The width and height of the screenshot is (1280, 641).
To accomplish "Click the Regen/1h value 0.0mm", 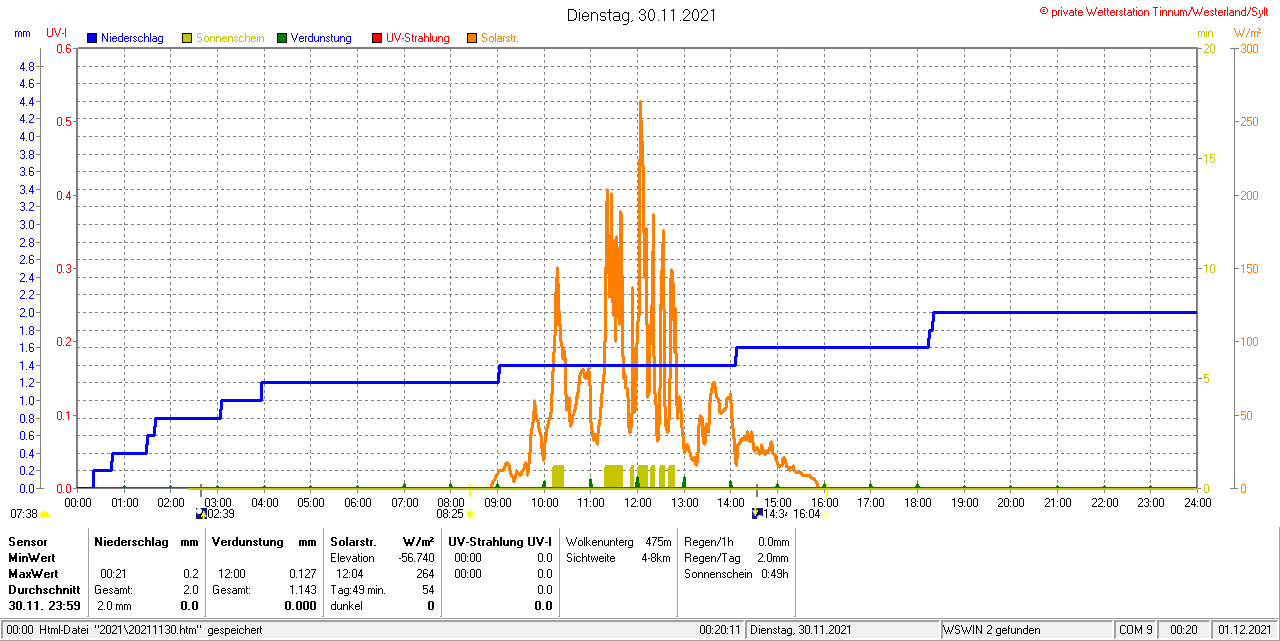I will (x=773, y=542).
